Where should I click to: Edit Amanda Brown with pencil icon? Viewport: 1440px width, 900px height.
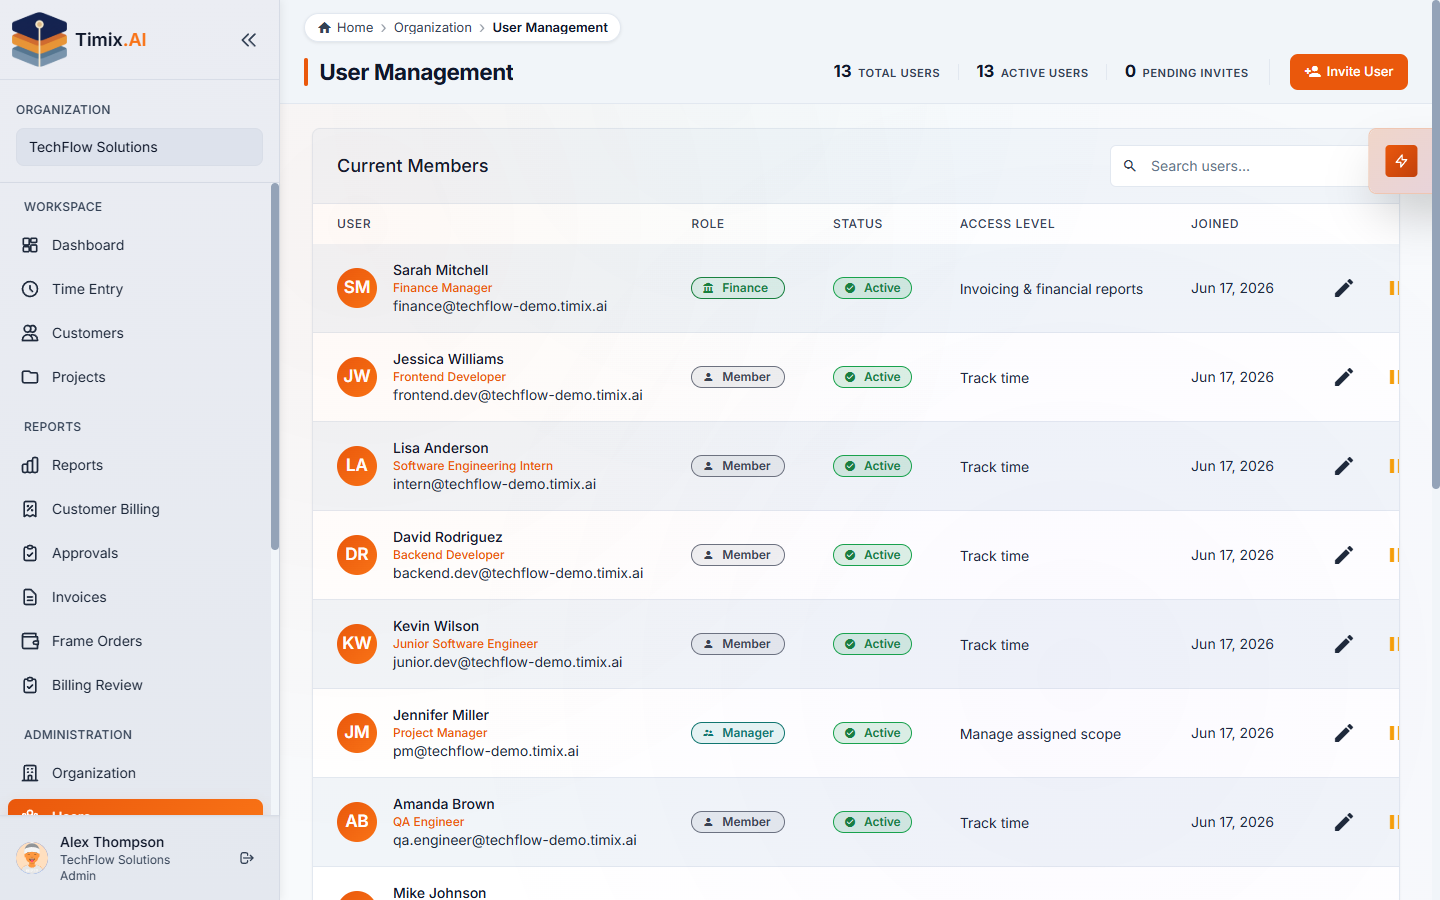click(1344, 822)
